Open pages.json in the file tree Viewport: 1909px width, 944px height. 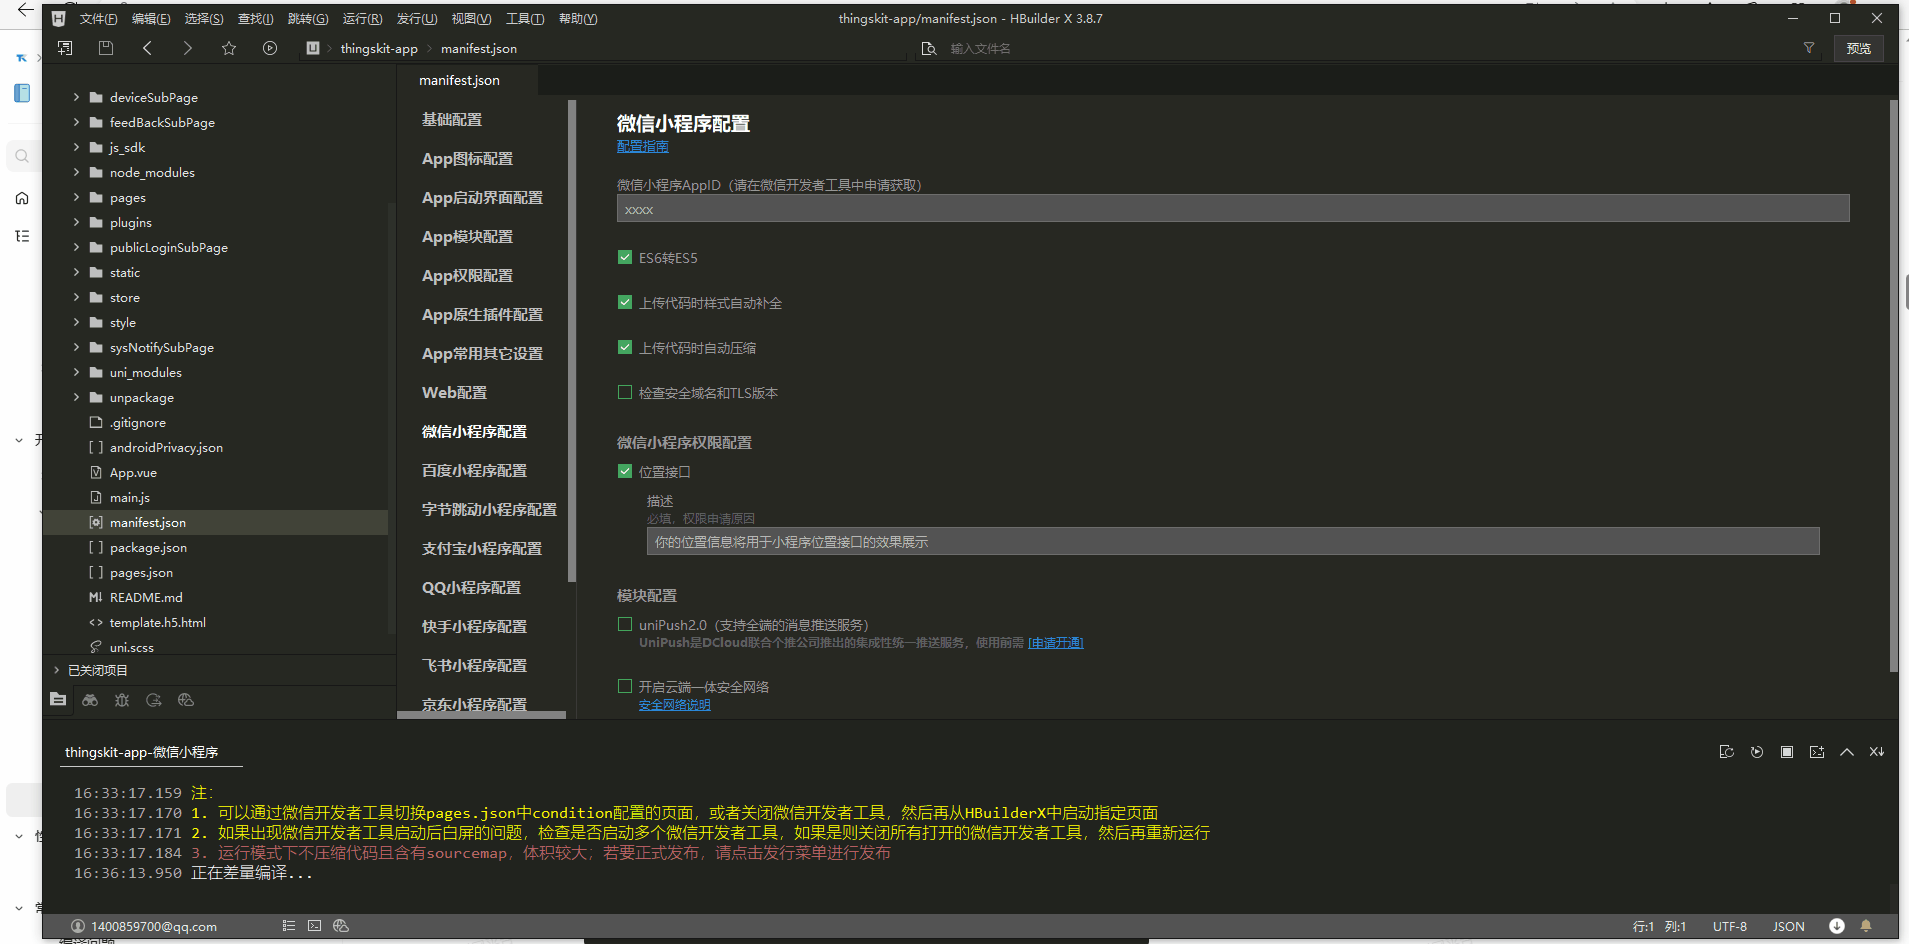pyautogui.click(x=141, y=572)
